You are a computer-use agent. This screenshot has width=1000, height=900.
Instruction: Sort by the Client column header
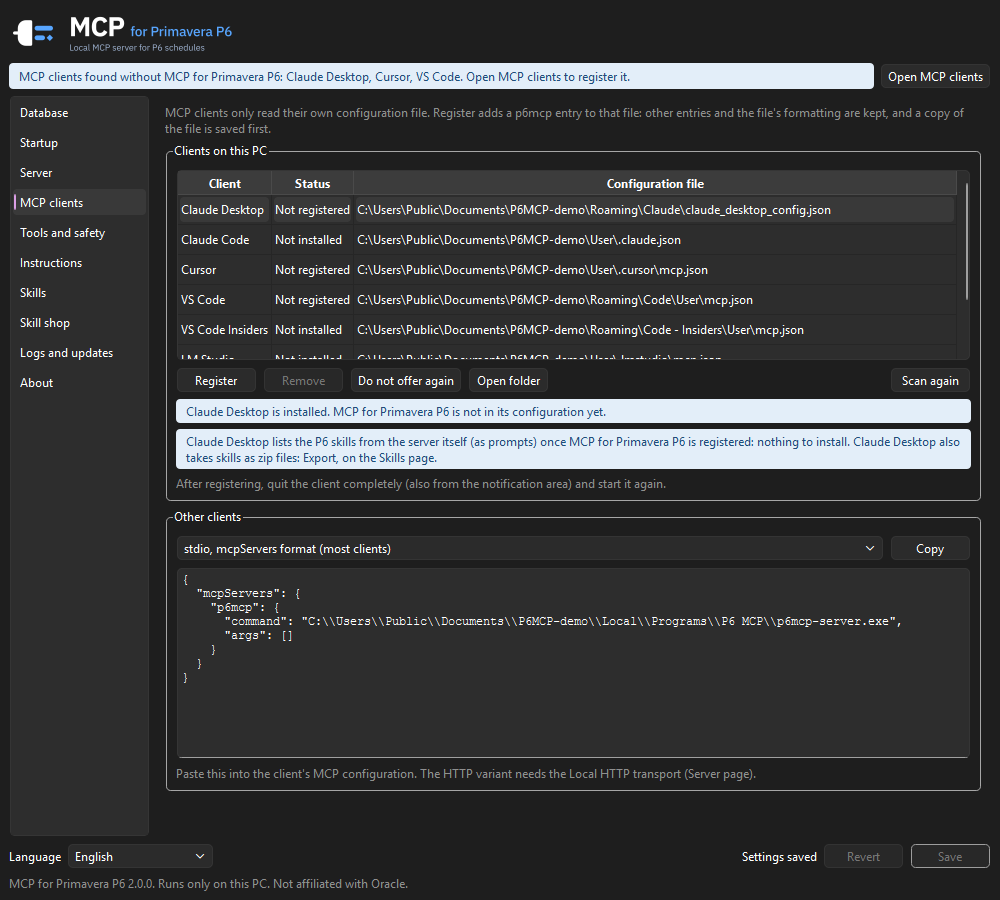tap(224, 184)
